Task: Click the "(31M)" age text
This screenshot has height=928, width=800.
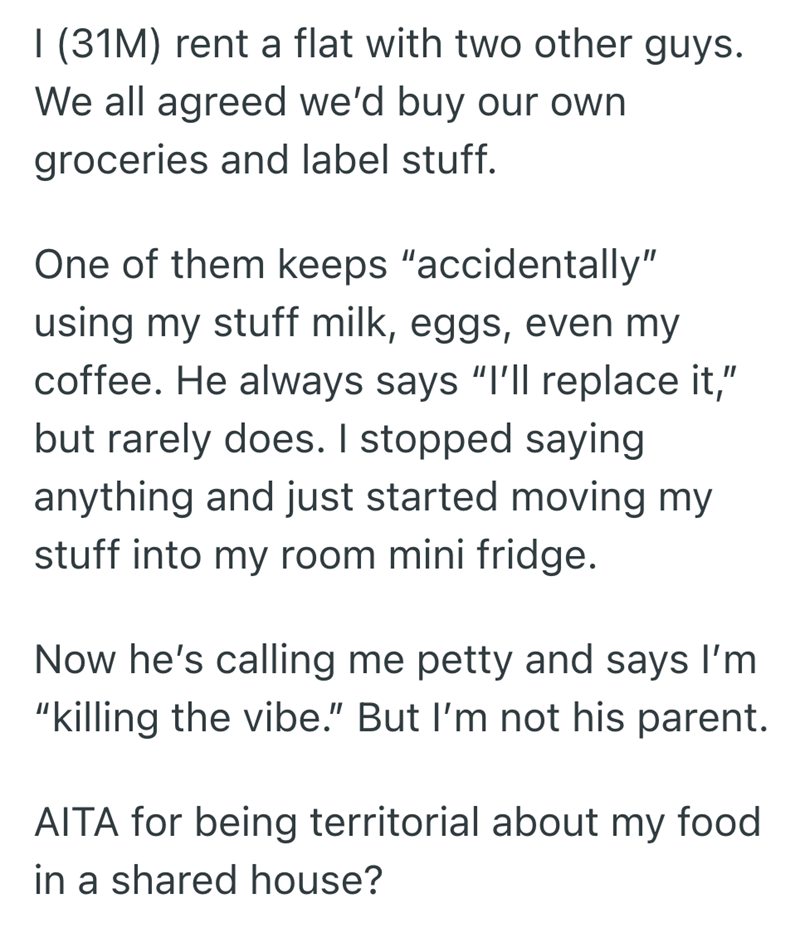Action: [109, 46]
